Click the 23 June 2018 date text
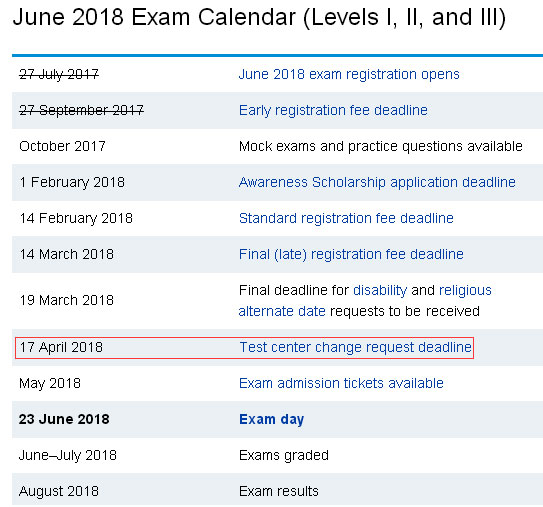Screen dimensions: 543x507 coord(64,419)
